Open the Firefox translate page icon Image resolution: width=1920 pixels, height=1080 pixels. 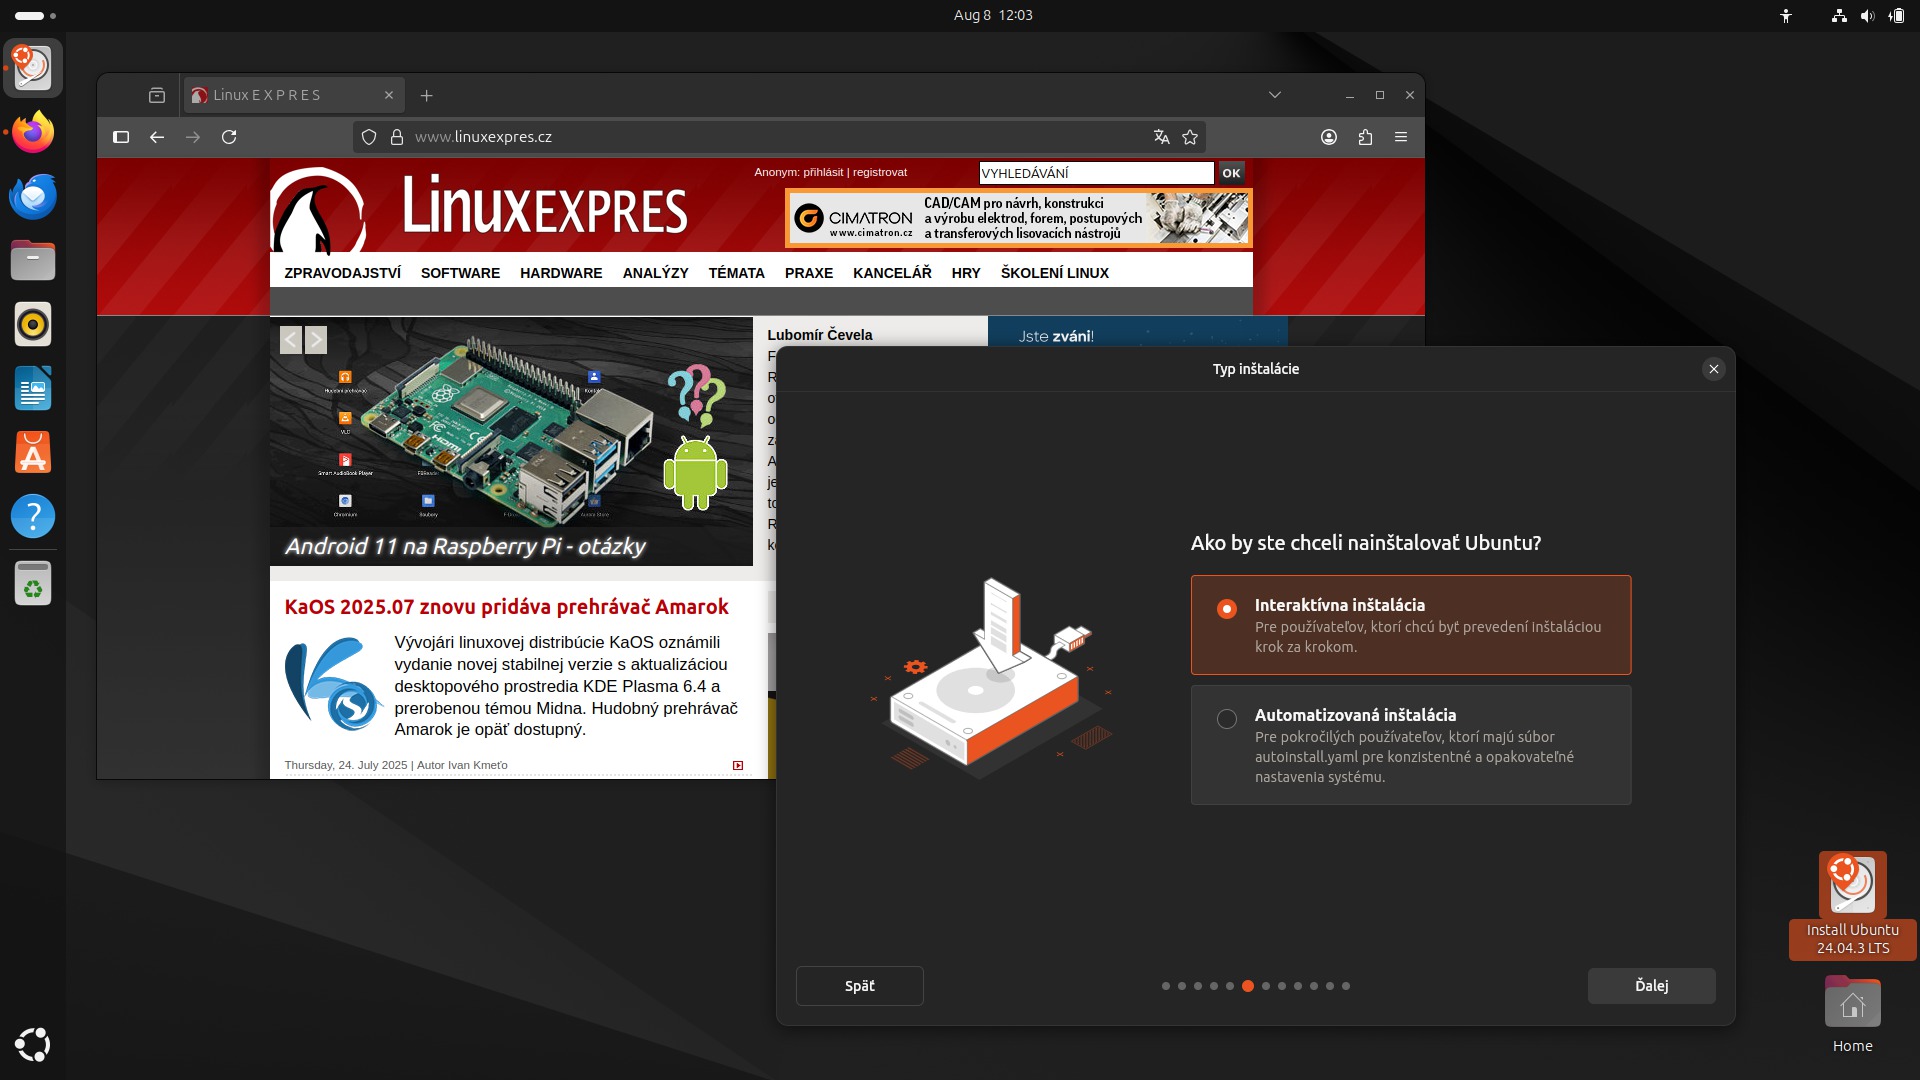click(1161, 137)
